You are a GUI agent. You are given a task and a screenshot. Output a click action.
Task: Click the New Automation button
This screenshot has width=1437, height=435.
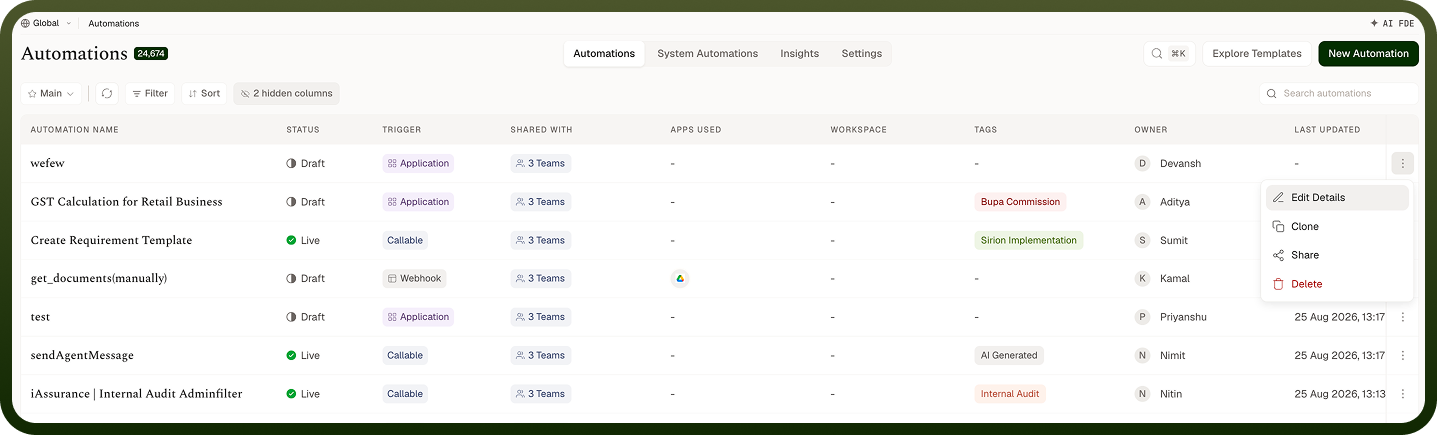1368,54
